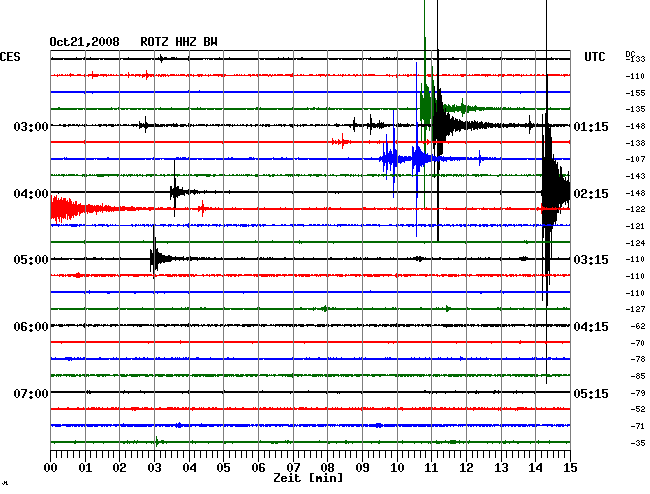Click the DC offset value -127
The height and width of the screenshot is (494, 650).
coord(635,309)
